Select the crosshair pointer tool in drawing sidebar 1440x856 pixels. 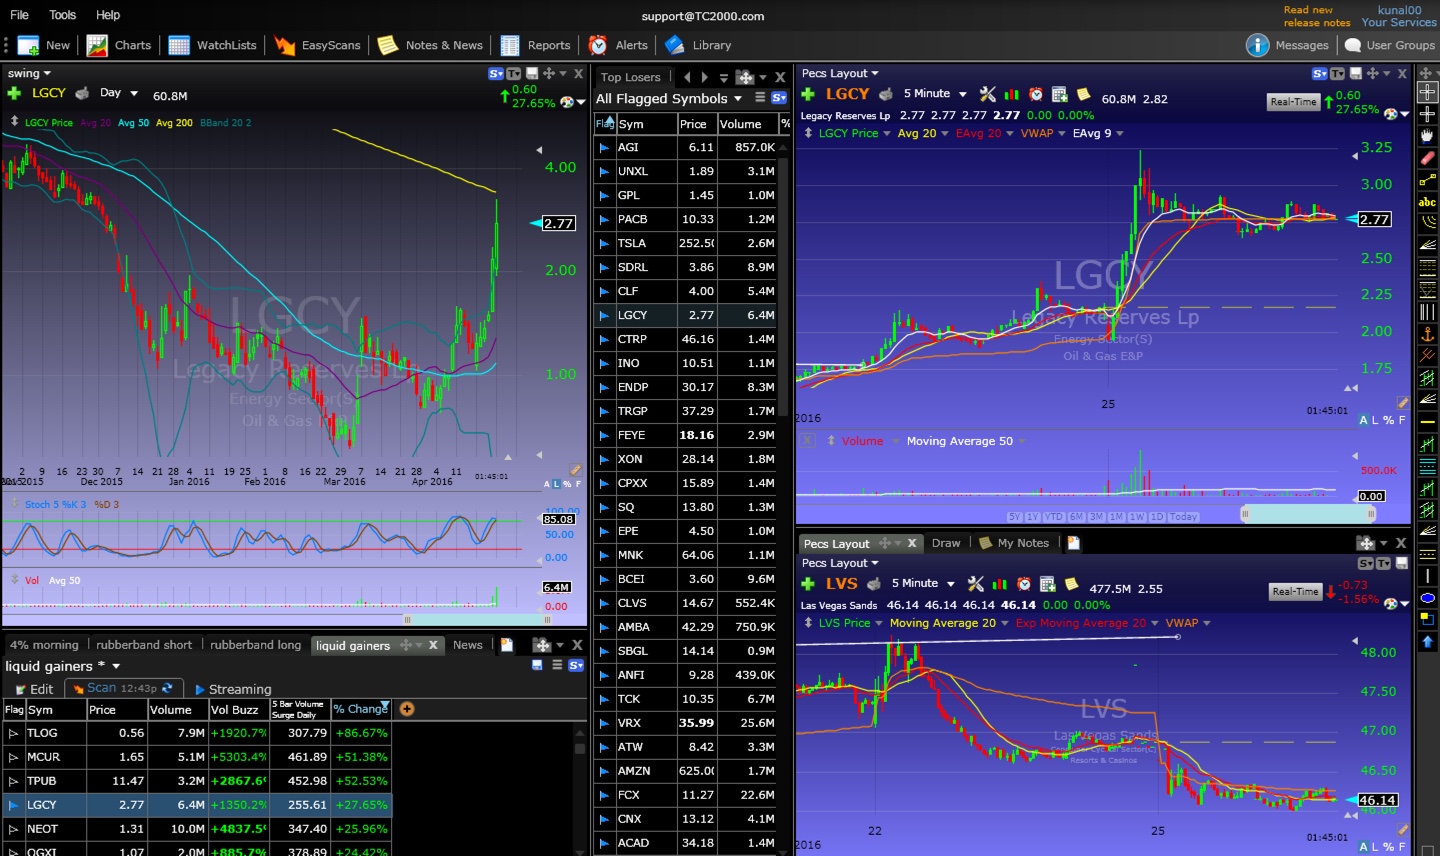tap(1428, 92)
